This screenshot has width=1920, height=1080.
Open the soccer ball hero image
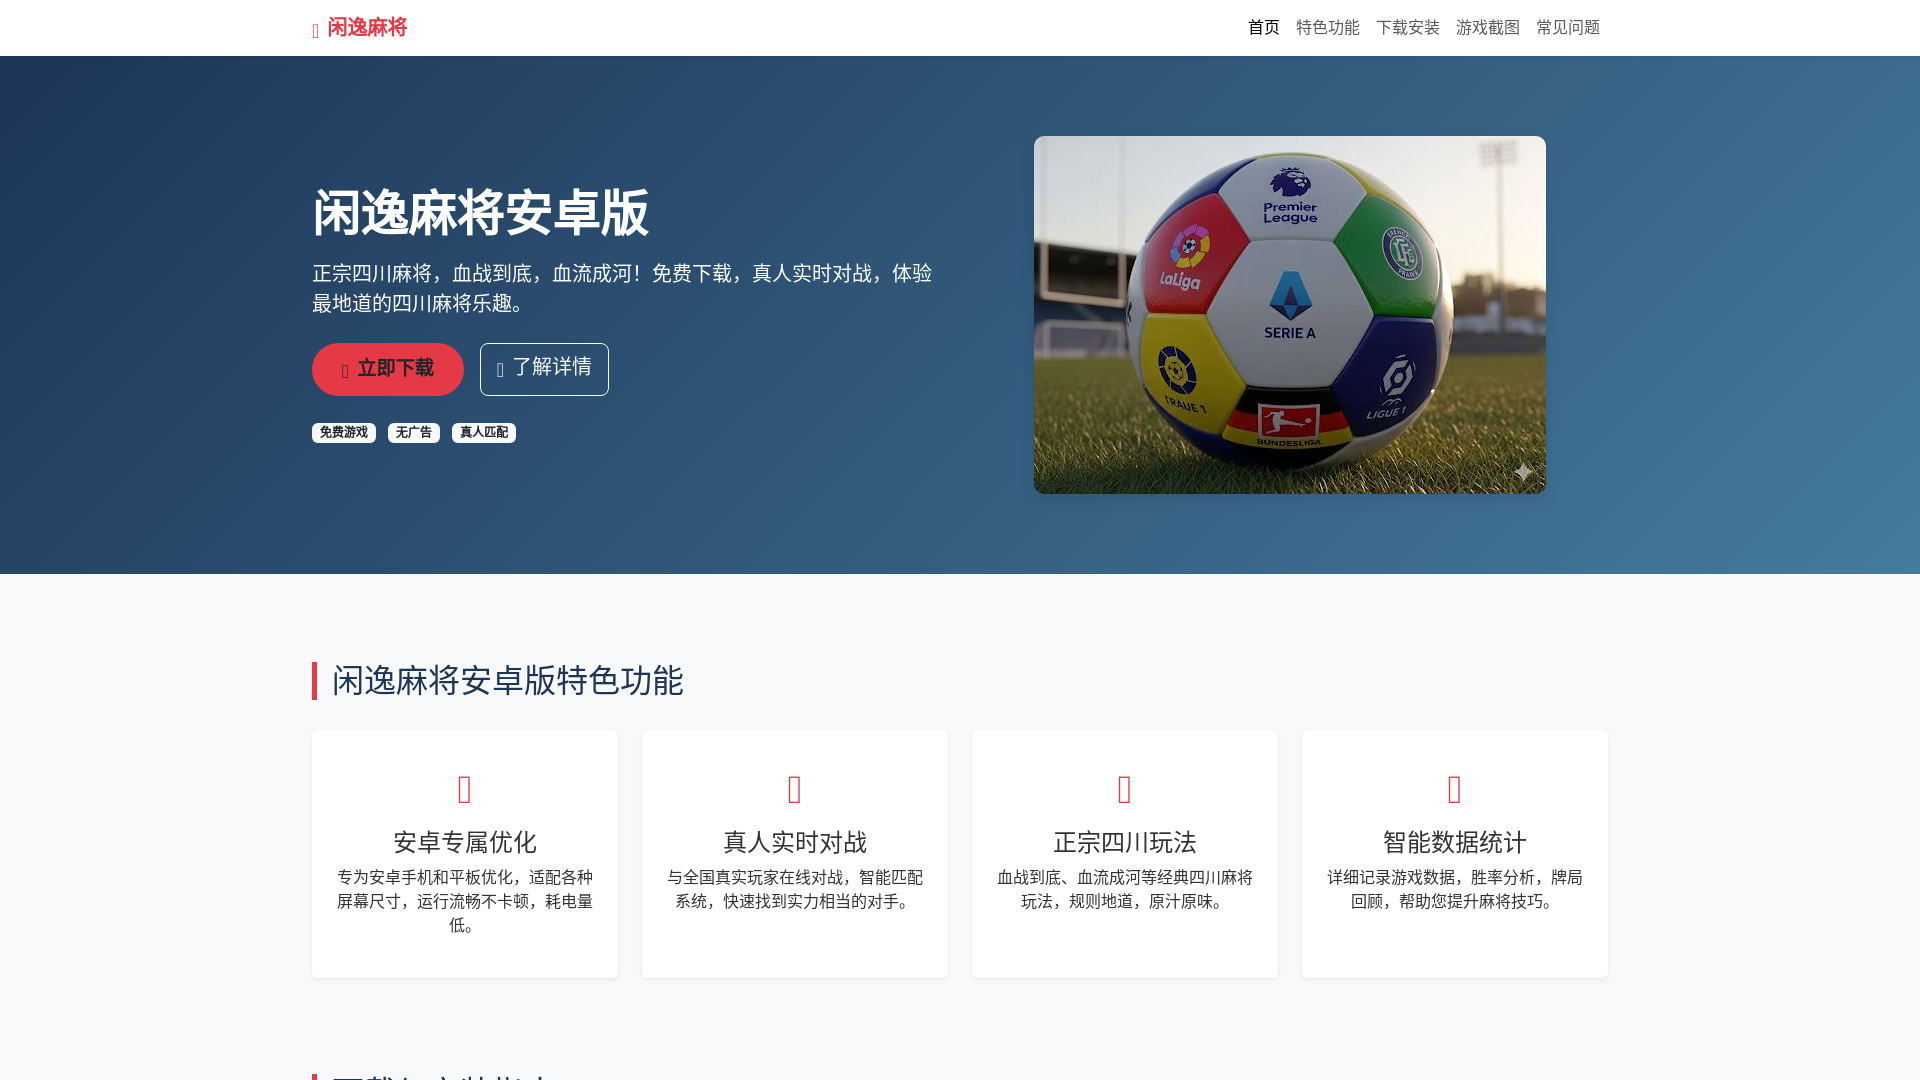pos(1290,315)
